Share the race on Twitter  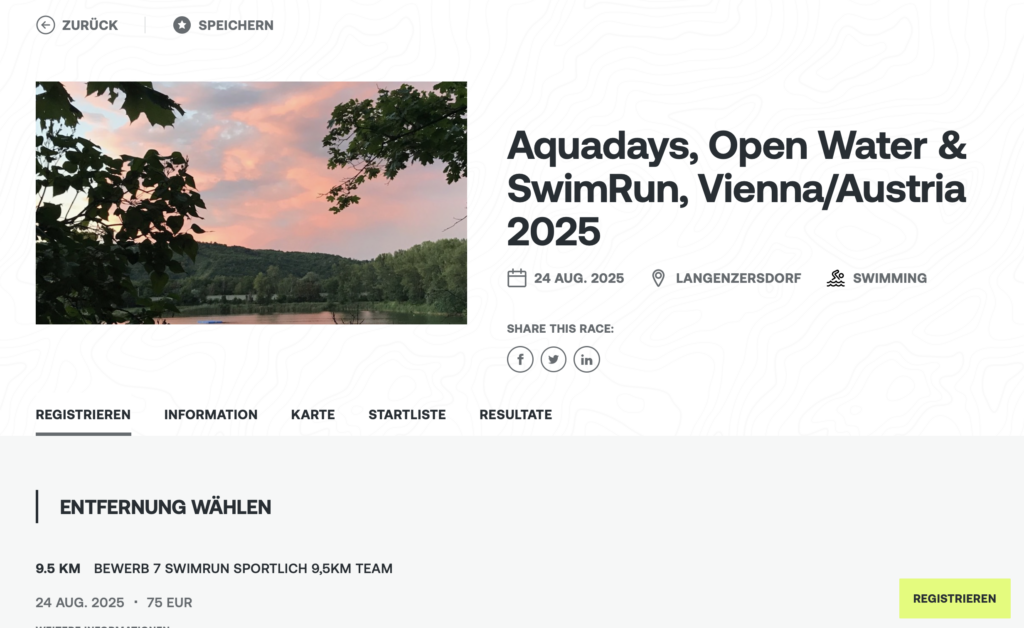pyautogui.click(x=553, y=360)
